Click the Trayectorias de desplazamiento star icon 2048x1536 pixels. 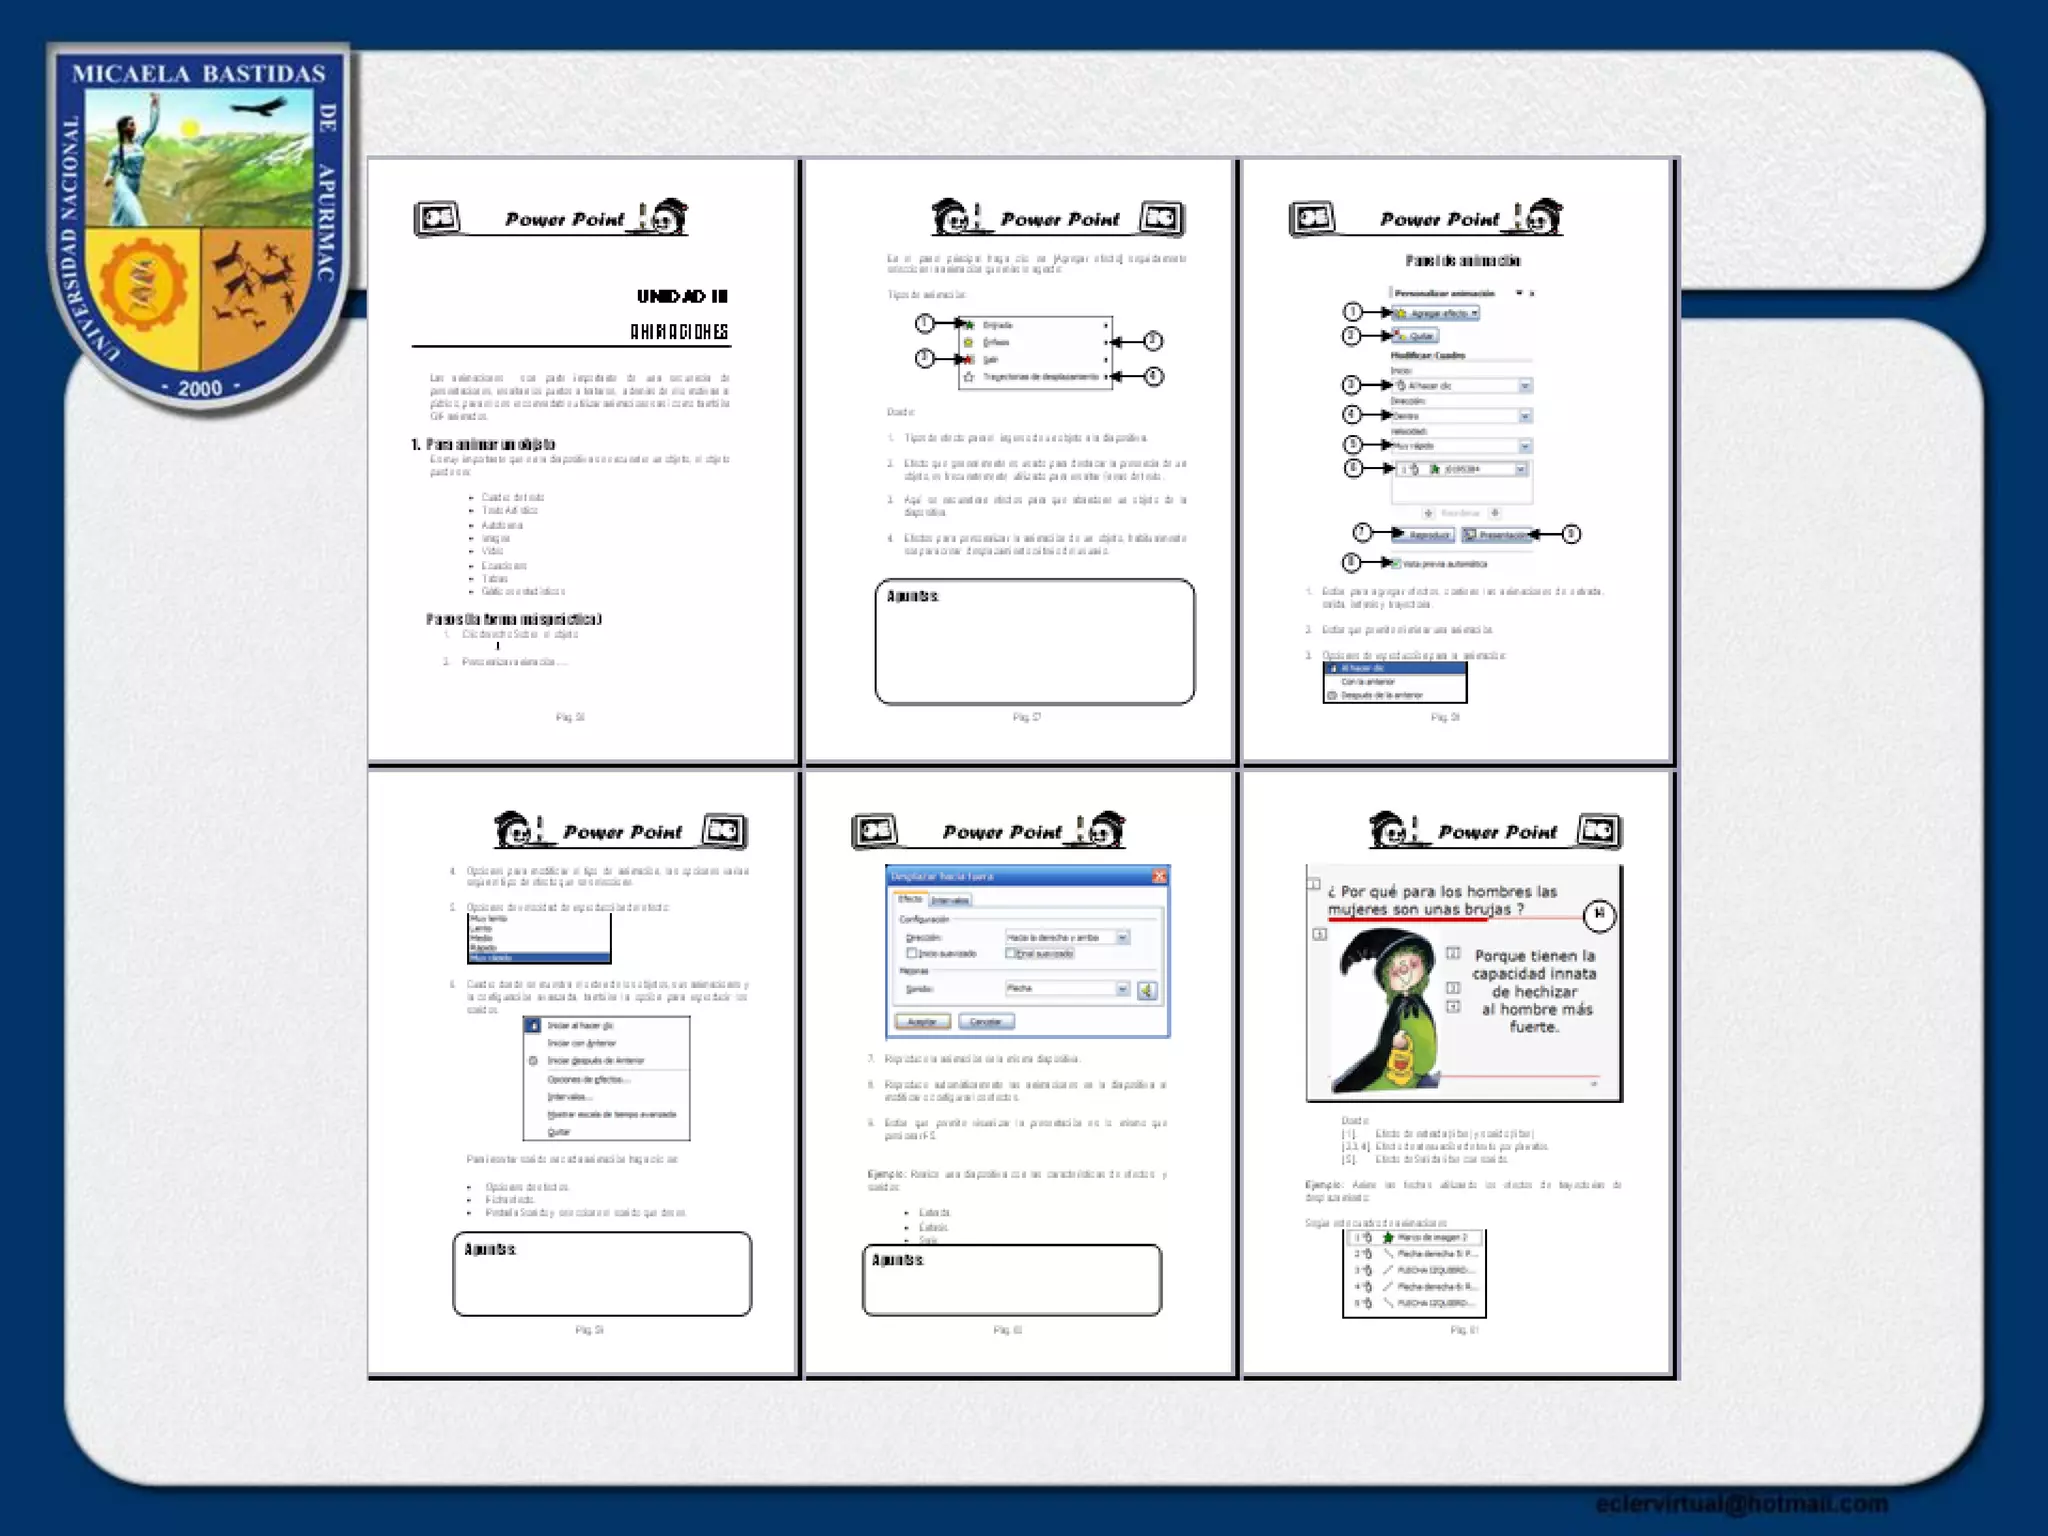[x=968, y=377]
